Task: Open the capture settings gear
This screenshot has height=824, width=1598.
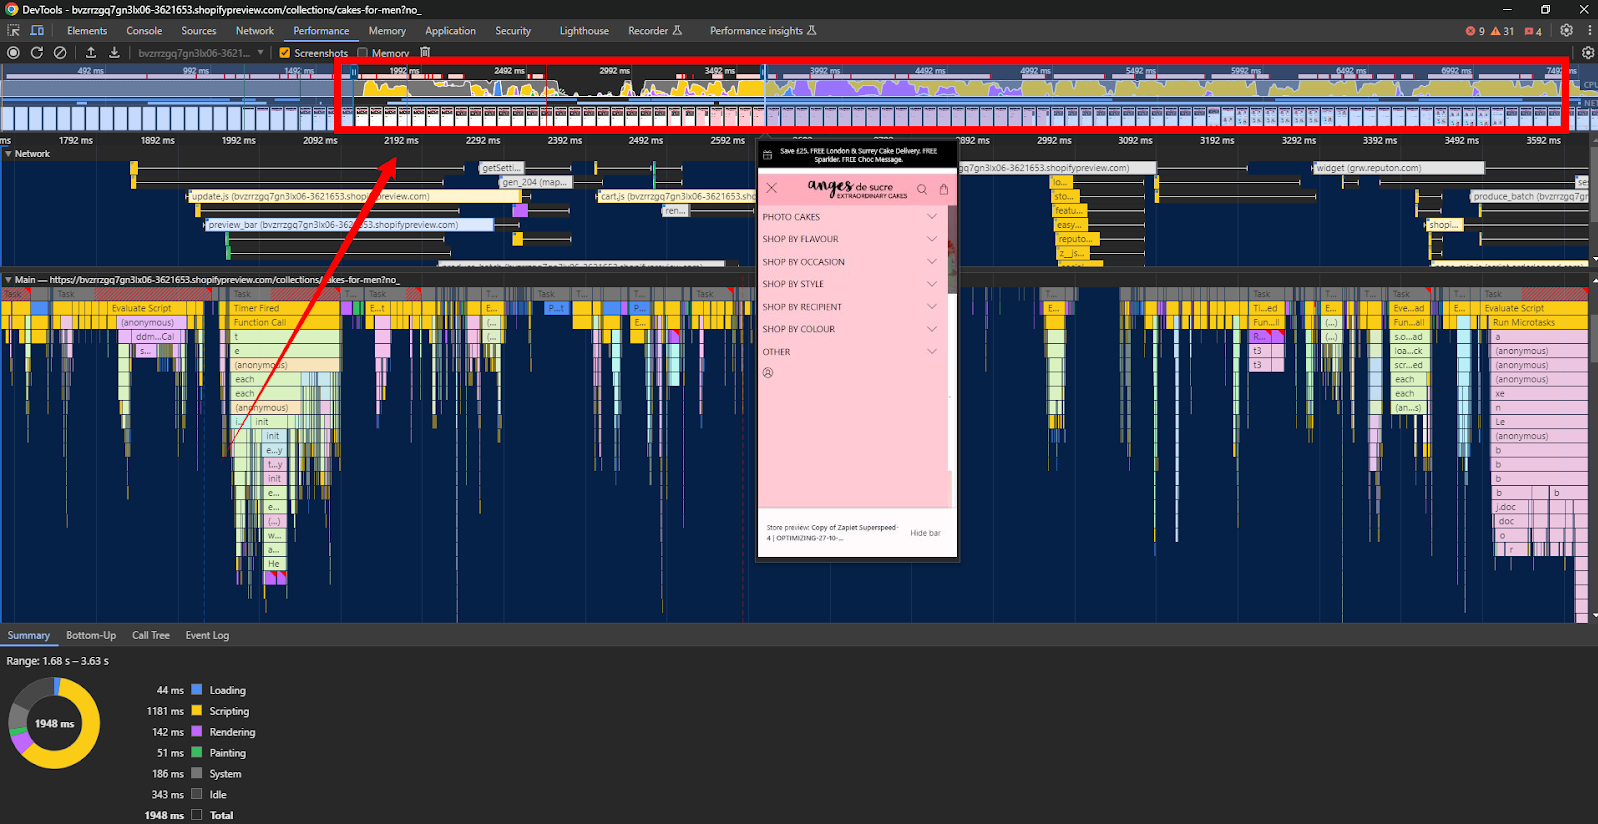Action: tap(1587, 53)
